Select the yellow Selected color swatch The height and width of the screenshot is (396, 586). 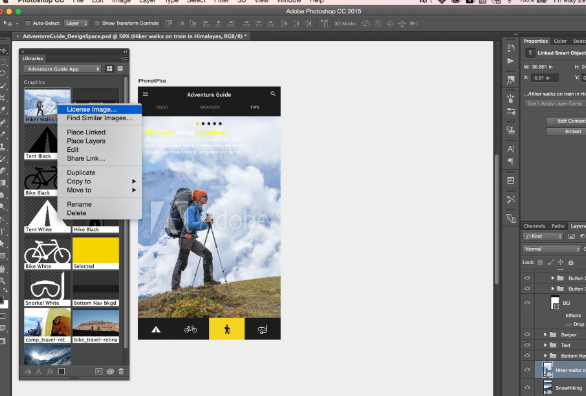[96, 253]
